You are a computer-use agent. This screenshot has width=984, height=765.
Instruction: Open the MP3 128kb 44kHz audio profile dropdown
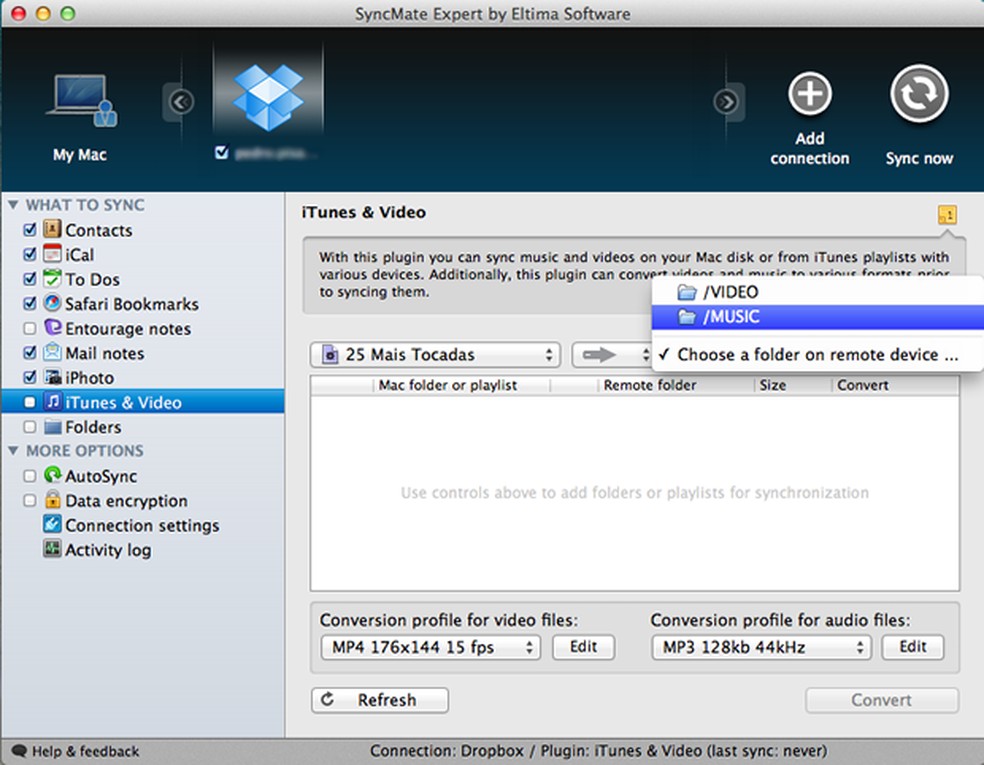[761, 647]
